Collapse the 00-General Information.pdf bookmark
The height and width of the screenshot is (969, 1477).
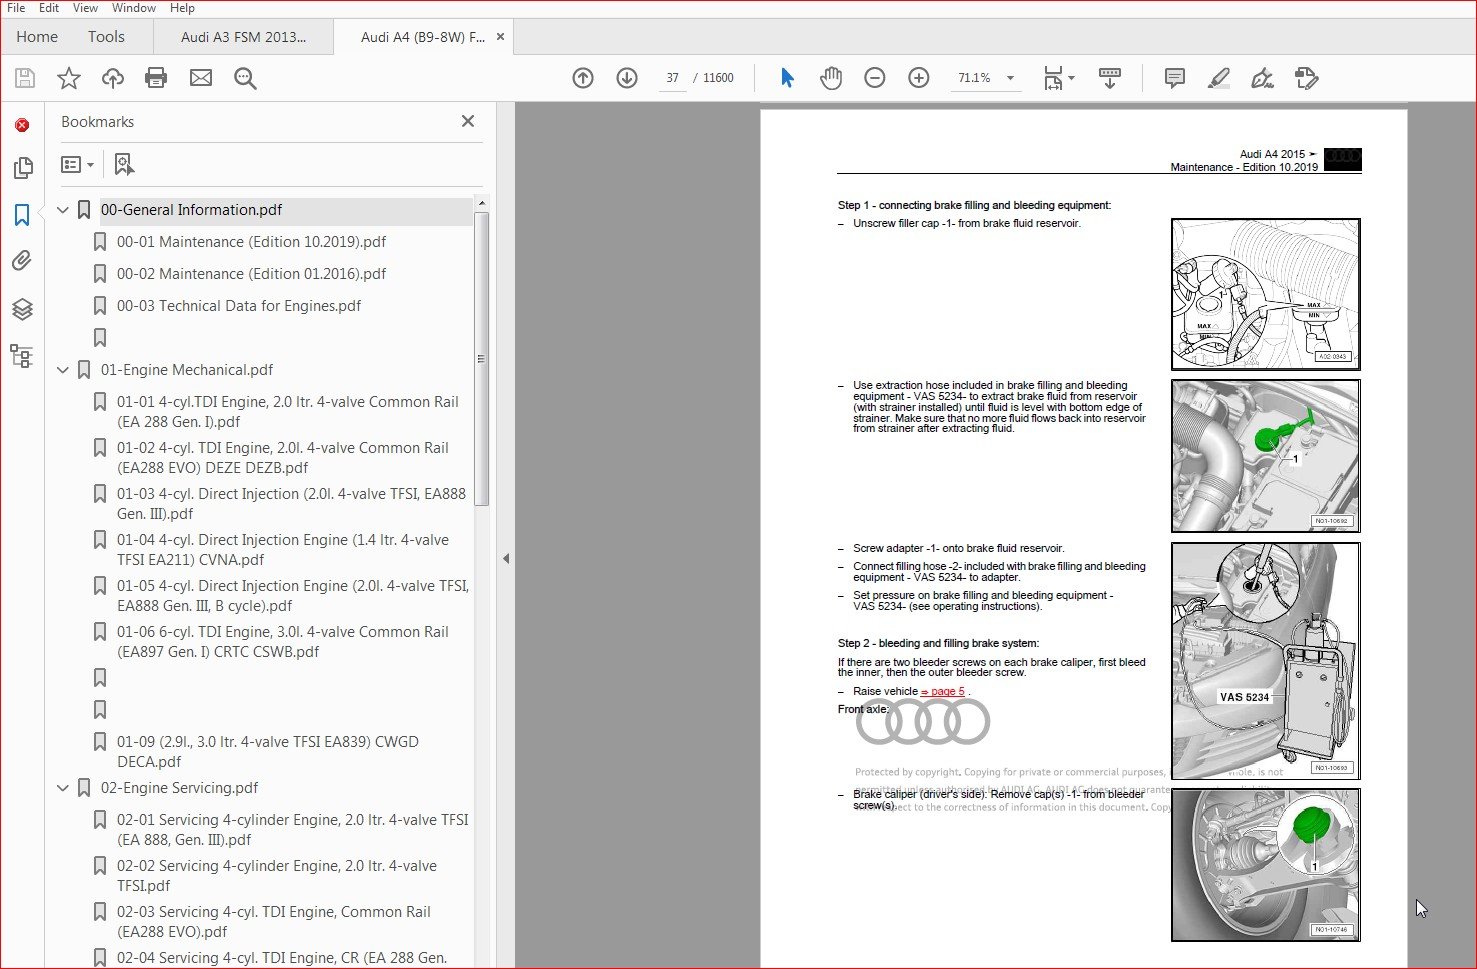63,210
